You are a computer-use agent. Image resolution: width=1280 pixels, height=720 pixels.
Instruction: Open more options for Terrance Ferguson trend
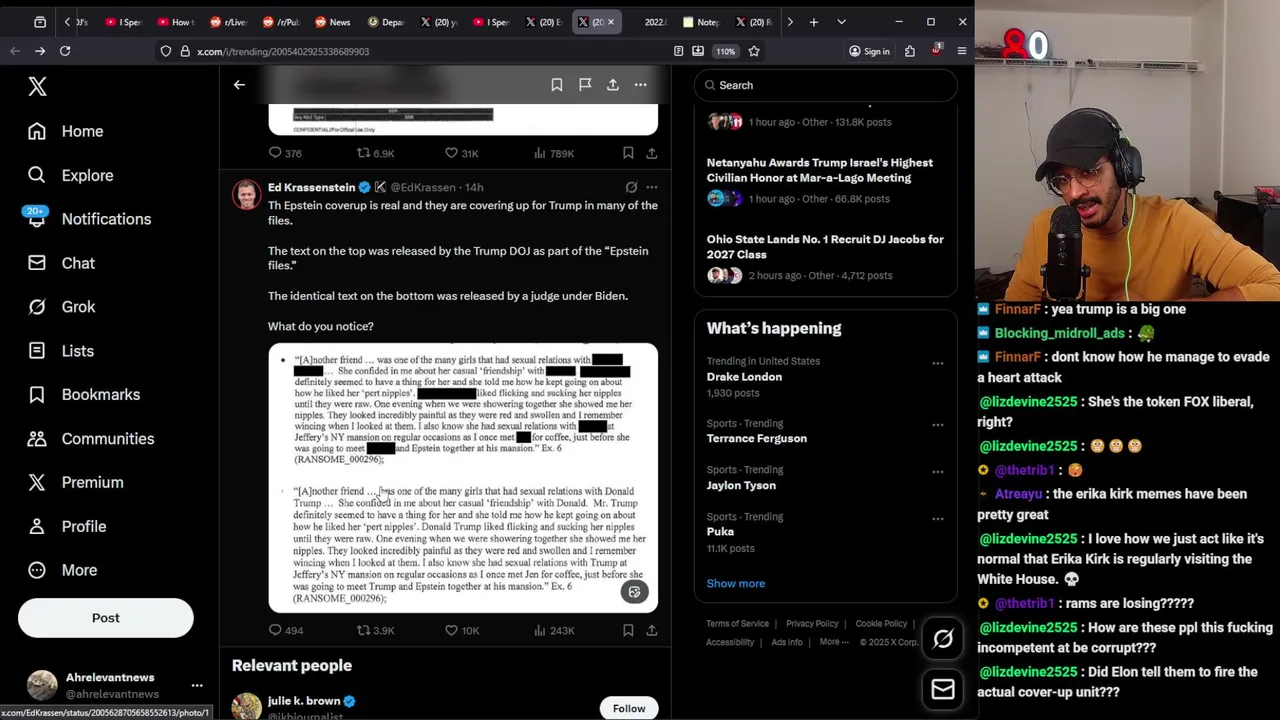click(937, 425)
